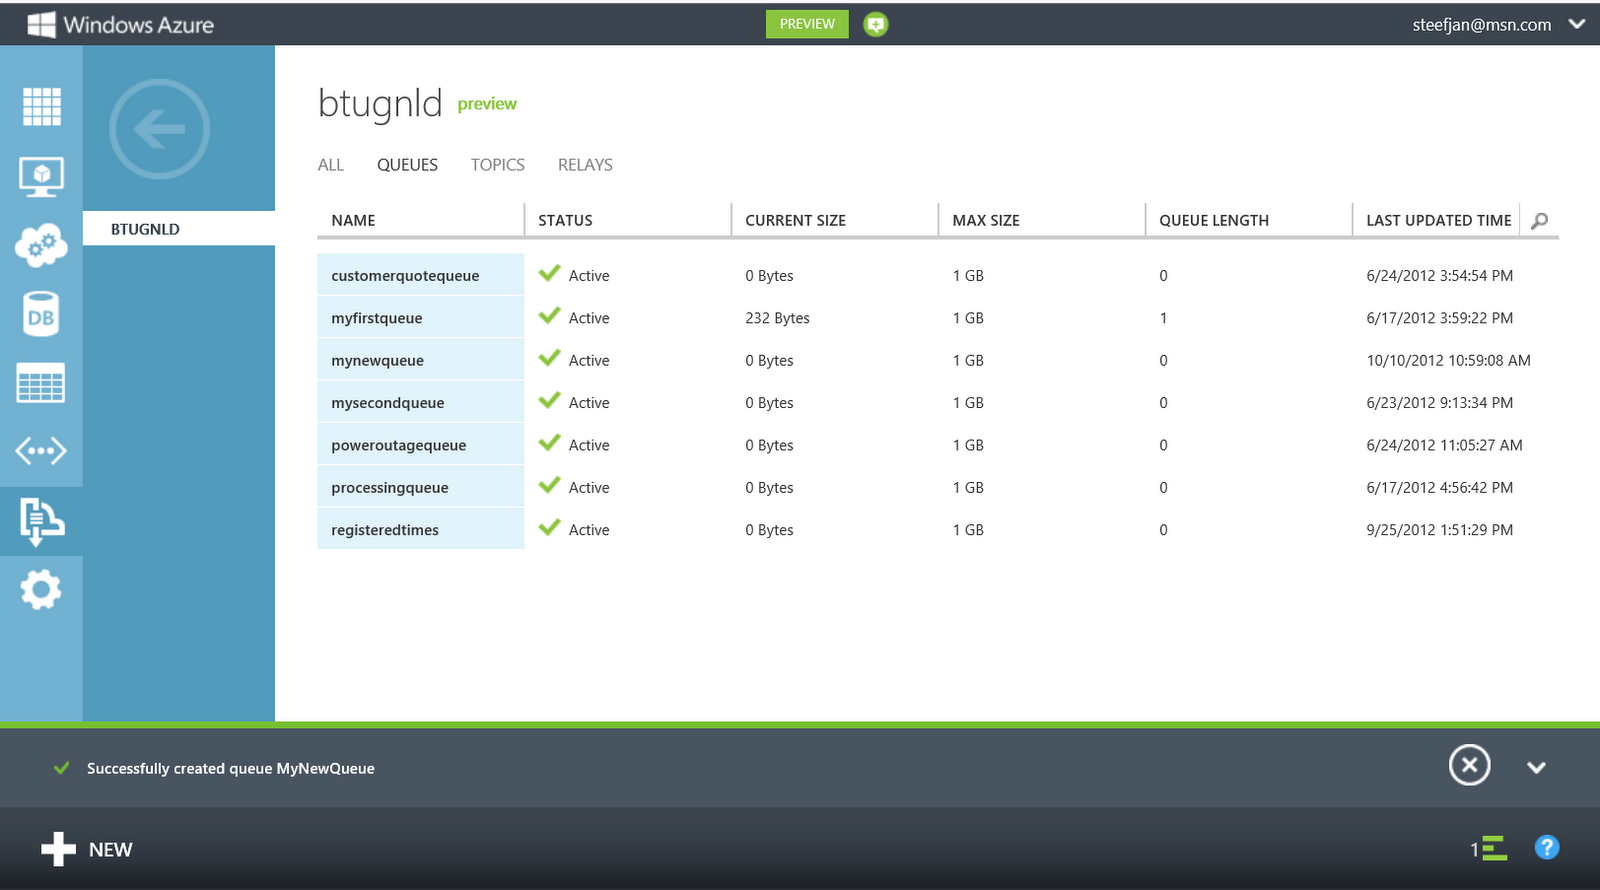Open registeredtimes queue
1600x890 pixels.
(x=385, y=530)
